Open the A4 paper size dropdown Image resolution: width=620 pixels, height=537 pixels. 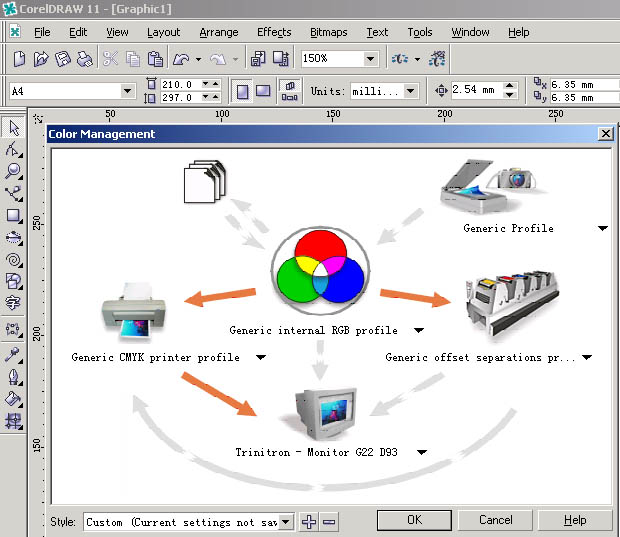pos(127,91)
